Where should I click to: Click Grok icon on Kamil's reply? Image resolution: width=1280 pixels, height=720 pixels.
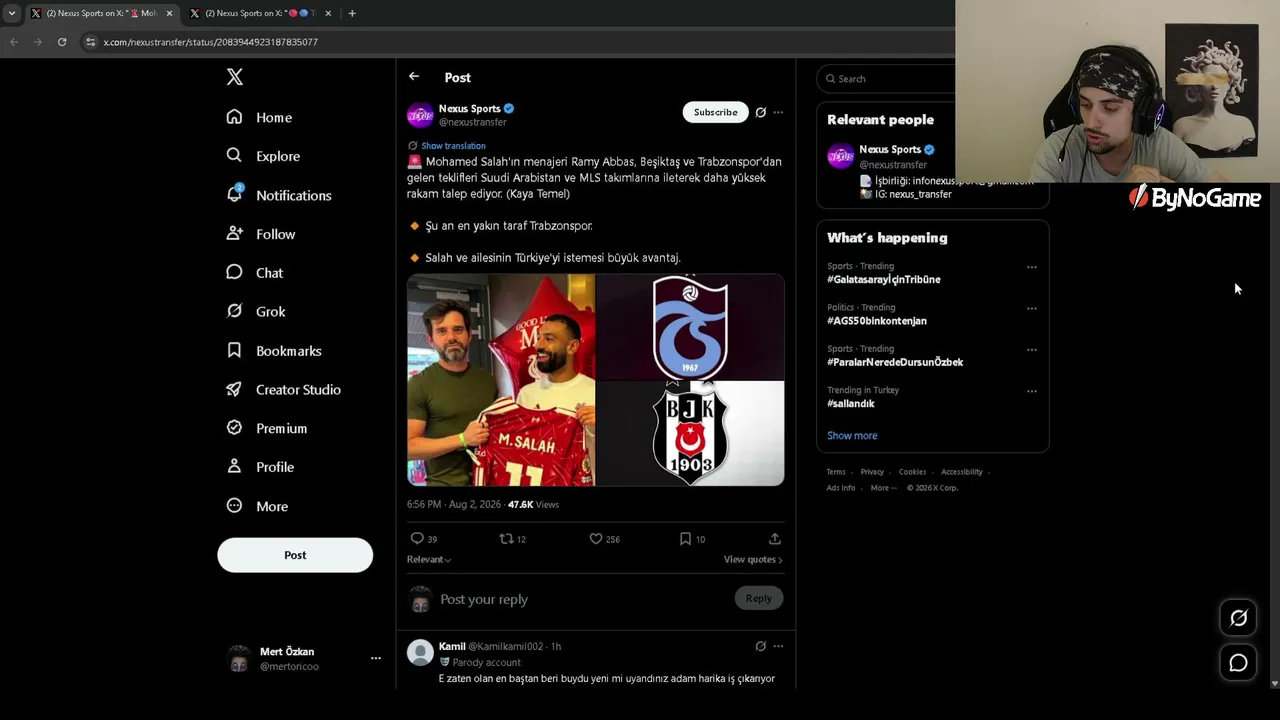point(761,646)
